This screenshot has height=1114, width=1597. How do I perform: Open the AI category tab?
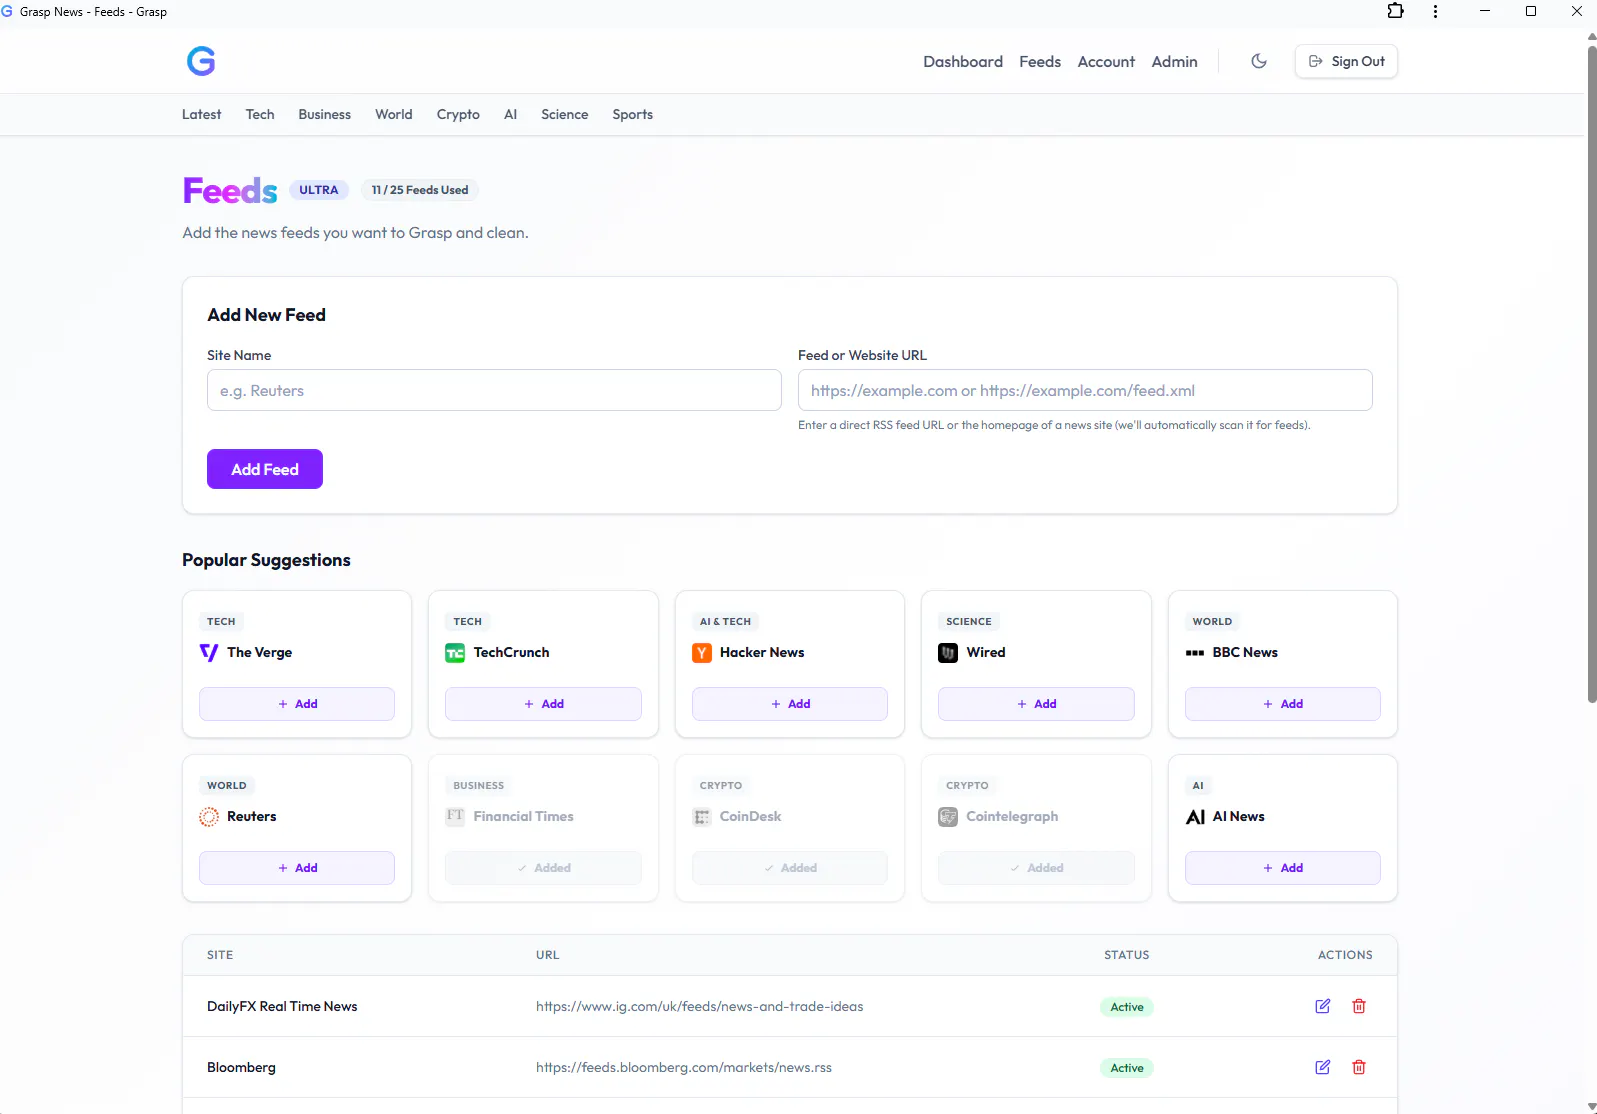click(511, 114)
